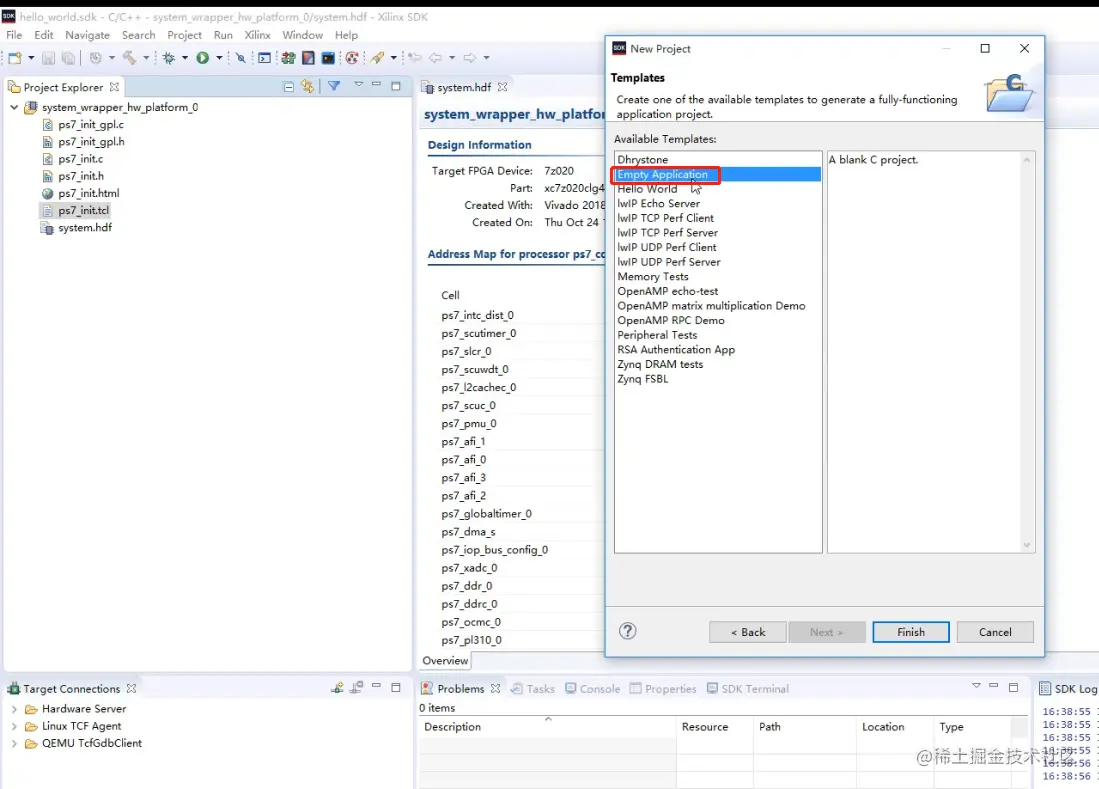
Task: Close the Problems tab
Action: [496, 689]
